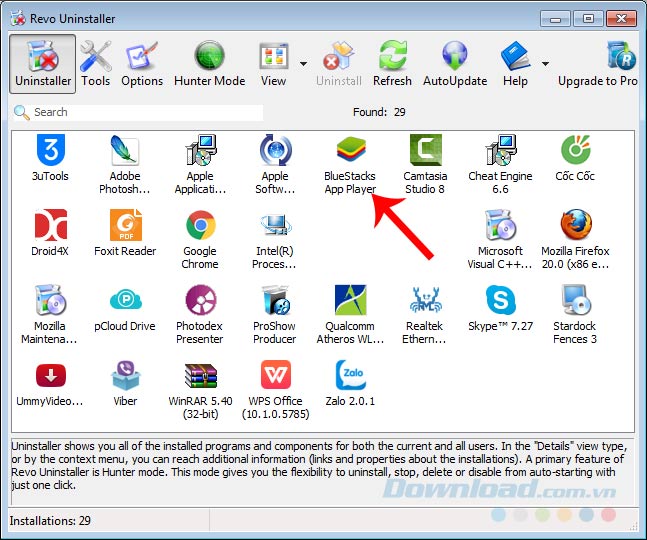Select the Adobe Photoshop entry

(125, 164)
